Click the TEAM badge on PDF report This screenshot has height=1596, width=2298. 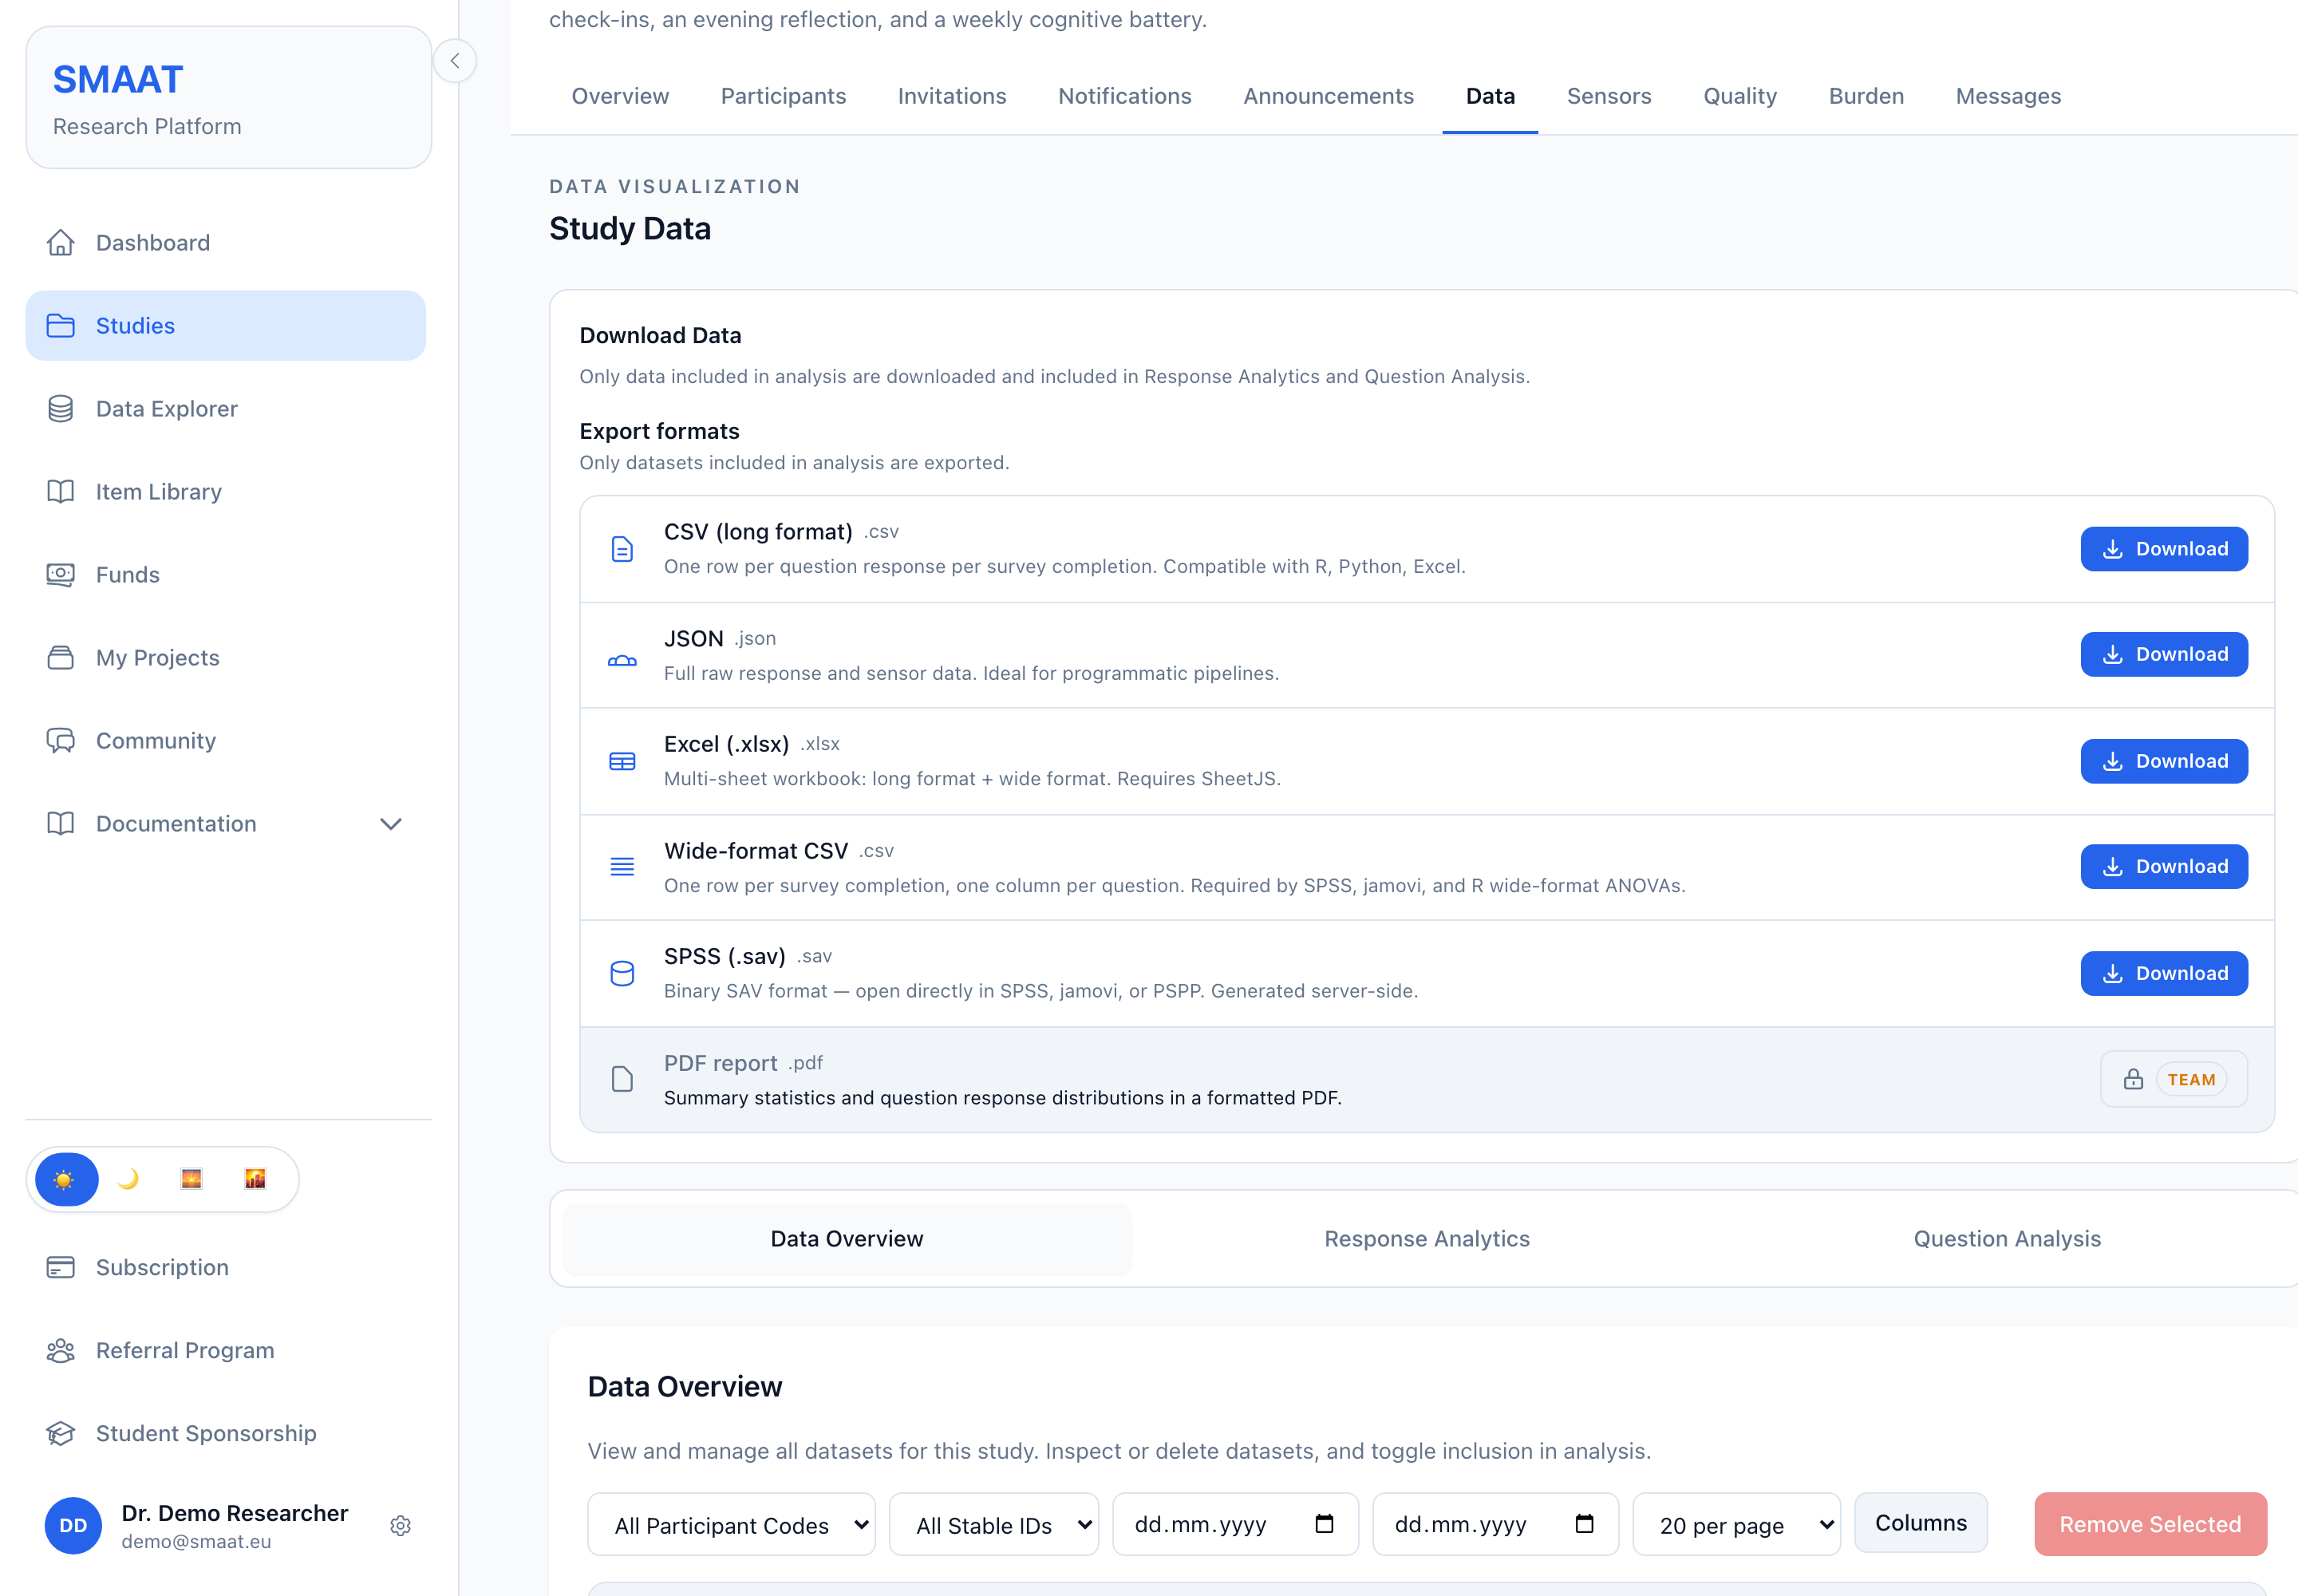tap(2191, 1080)
